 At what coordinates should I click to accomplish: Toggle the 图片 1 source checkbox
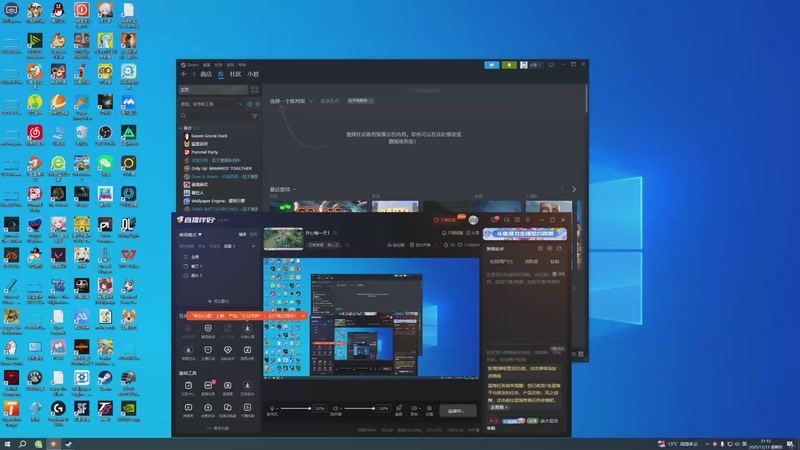tap(186, 276)
